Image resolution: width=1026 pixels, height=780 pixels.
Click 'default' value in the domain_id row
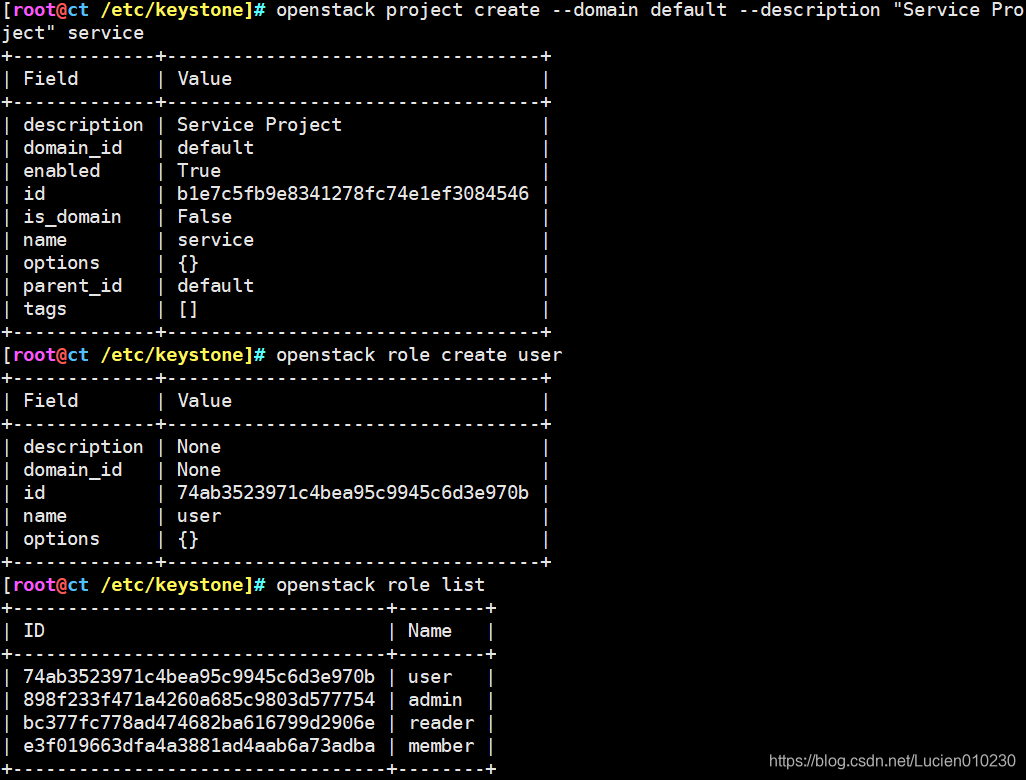[215, 148]
